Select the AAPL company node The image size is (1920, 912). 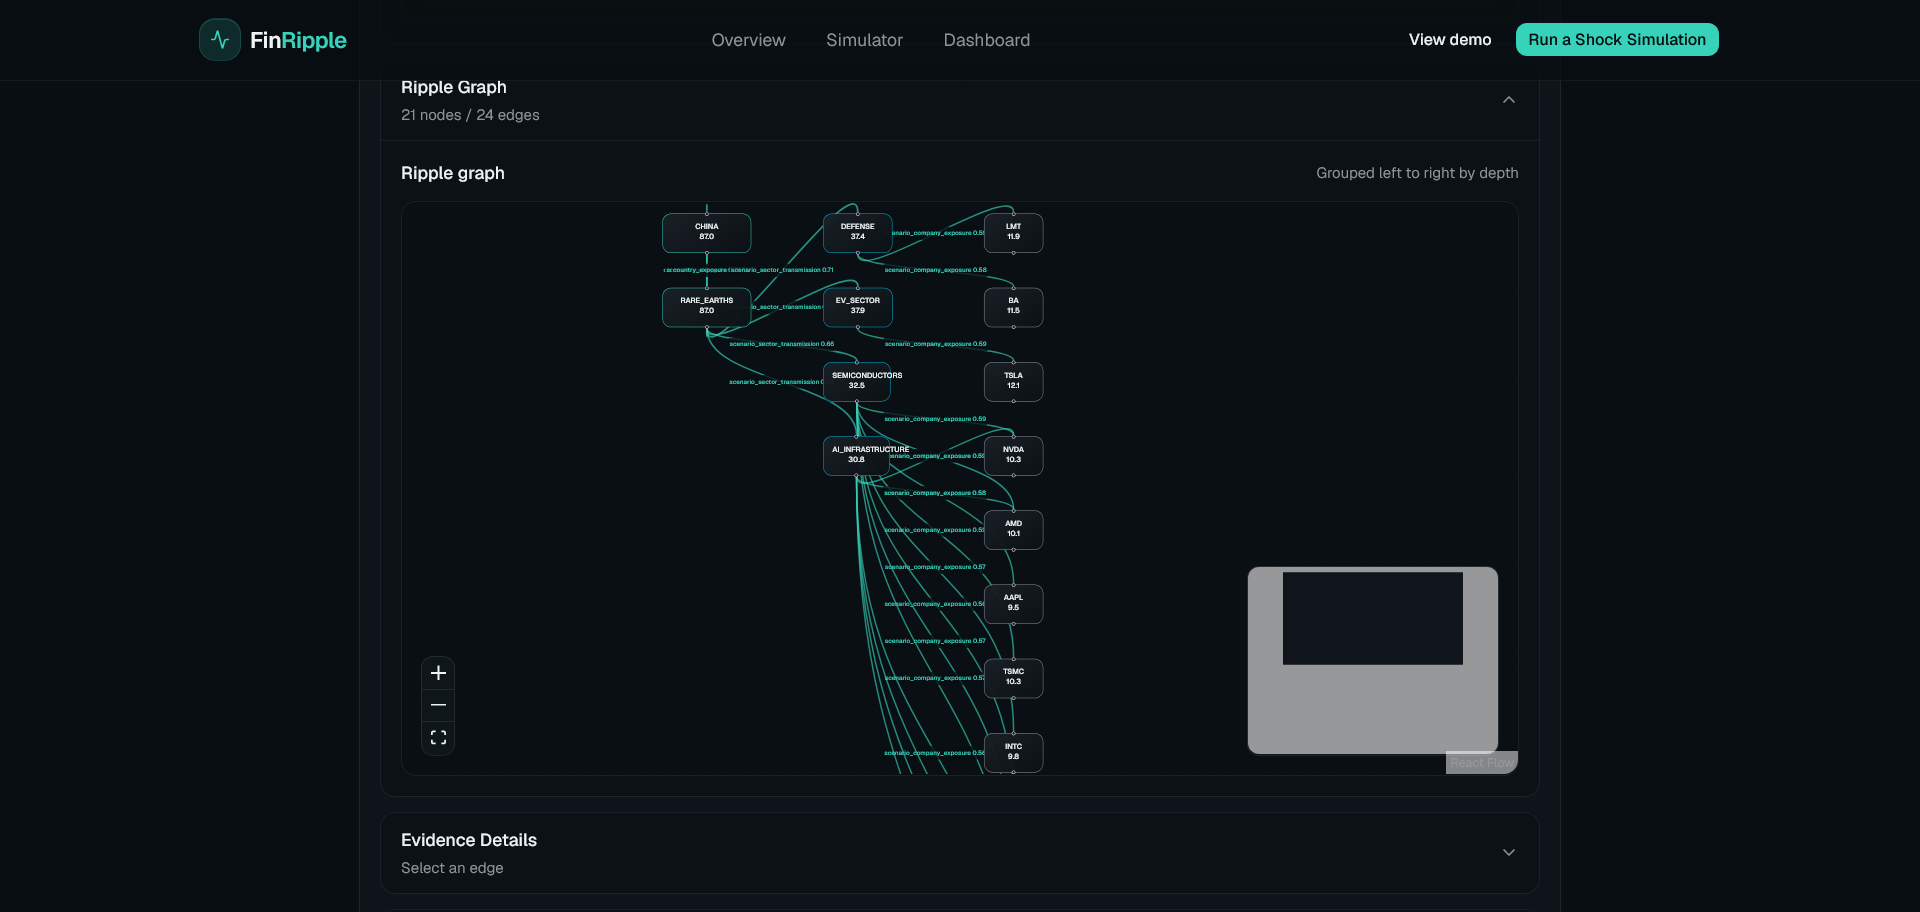point(1014,604)
